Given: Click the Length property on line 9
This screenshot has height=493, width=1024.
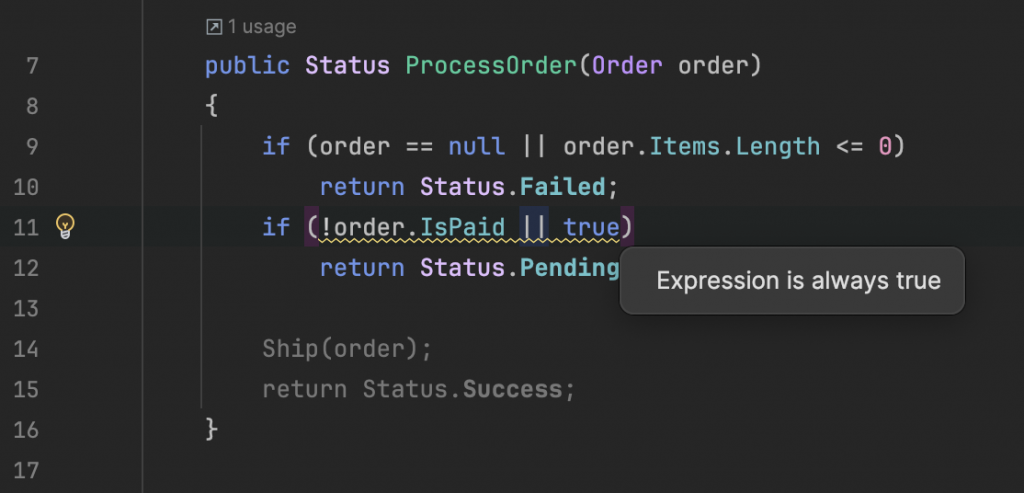Looking at the screenshot, I should point(778,146).
